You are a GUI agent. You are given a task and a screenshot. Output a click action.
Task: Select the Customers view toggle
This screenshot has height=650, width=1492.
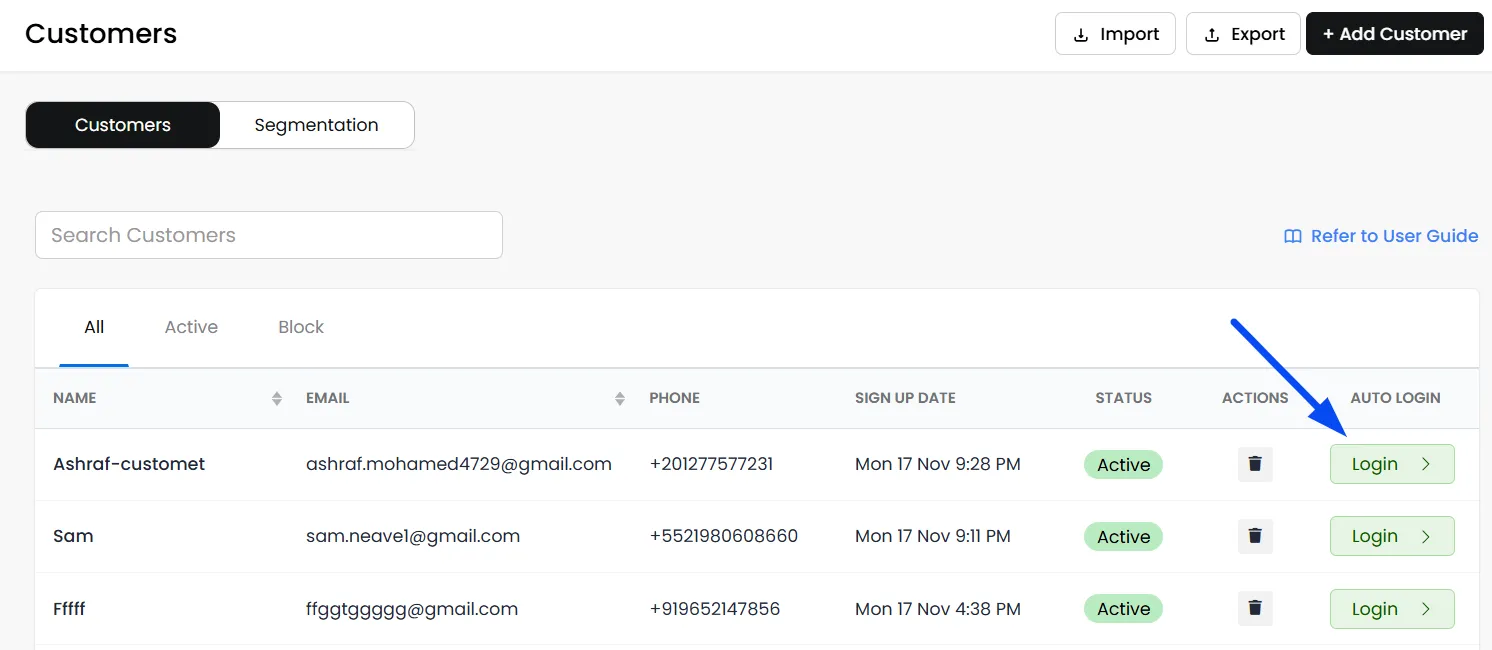click(x=123, y=125)
